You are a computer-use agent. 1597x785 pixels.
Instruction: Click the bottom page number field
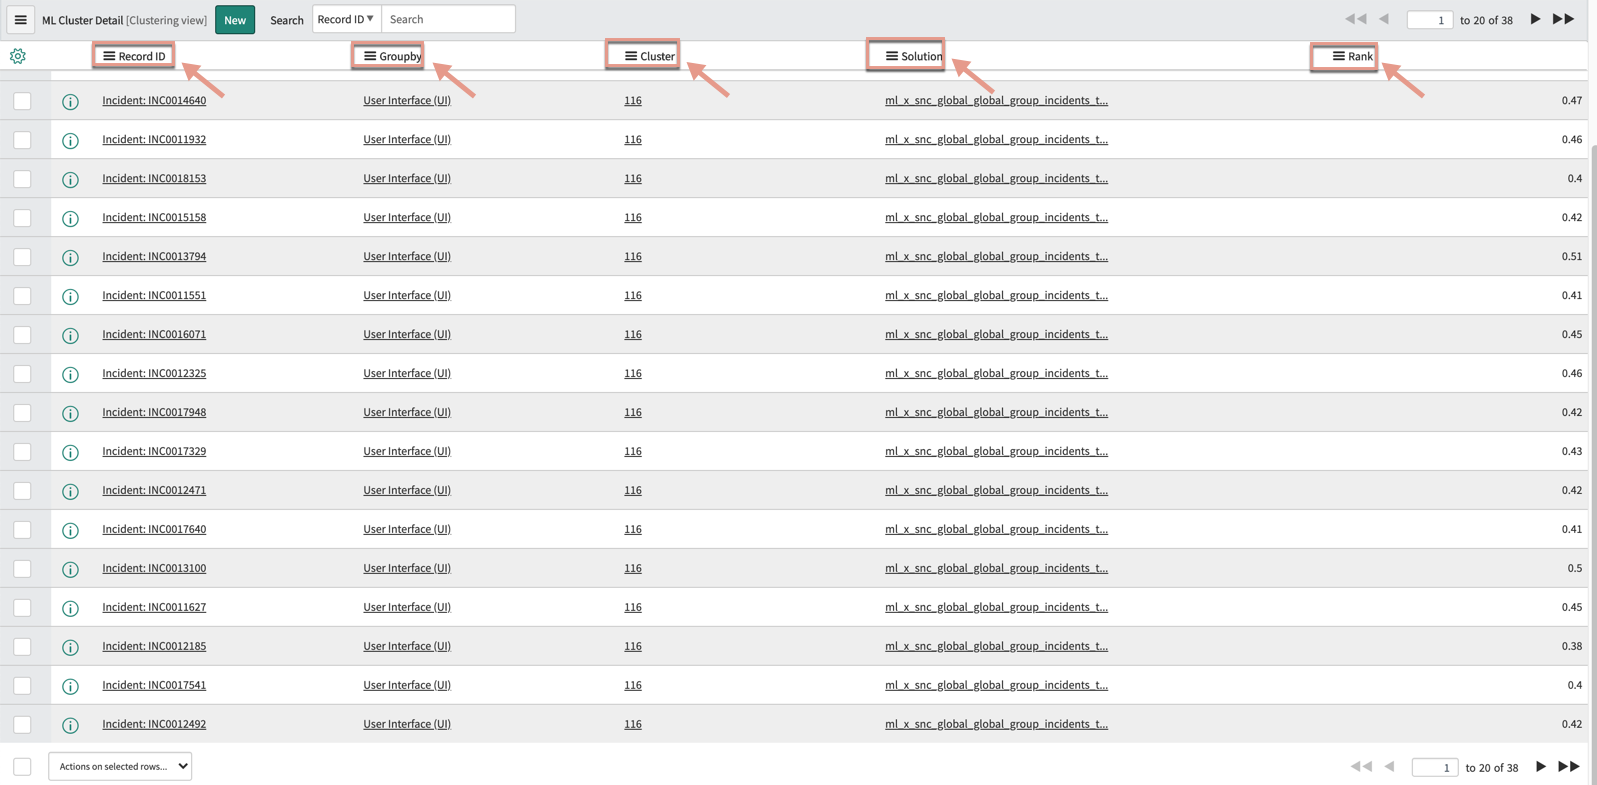point(1435,767)
